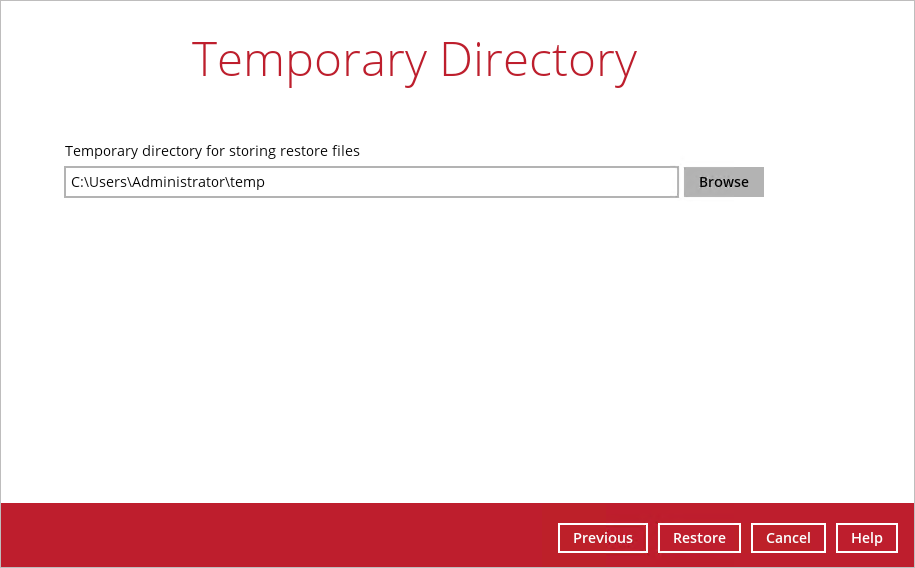Screen dimensions: 915x568
Task: Focus the temporary directory path field
Action: [400, 182]
